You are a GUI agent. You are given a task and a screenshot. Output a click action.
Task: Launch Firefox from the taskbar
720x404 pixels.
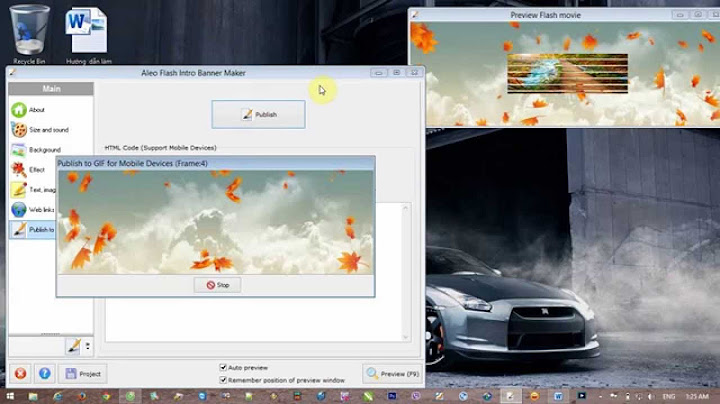click(82, 396)
